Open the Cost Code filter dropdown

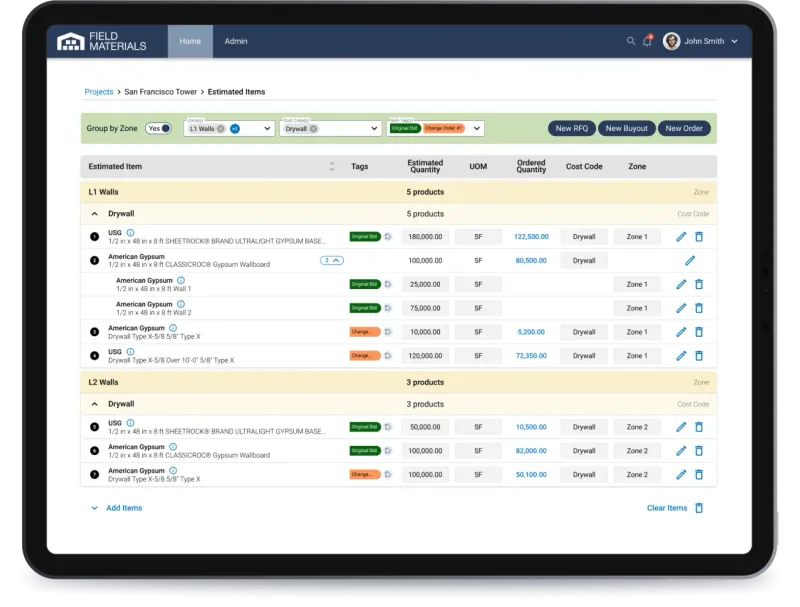[x=374, y=129]
